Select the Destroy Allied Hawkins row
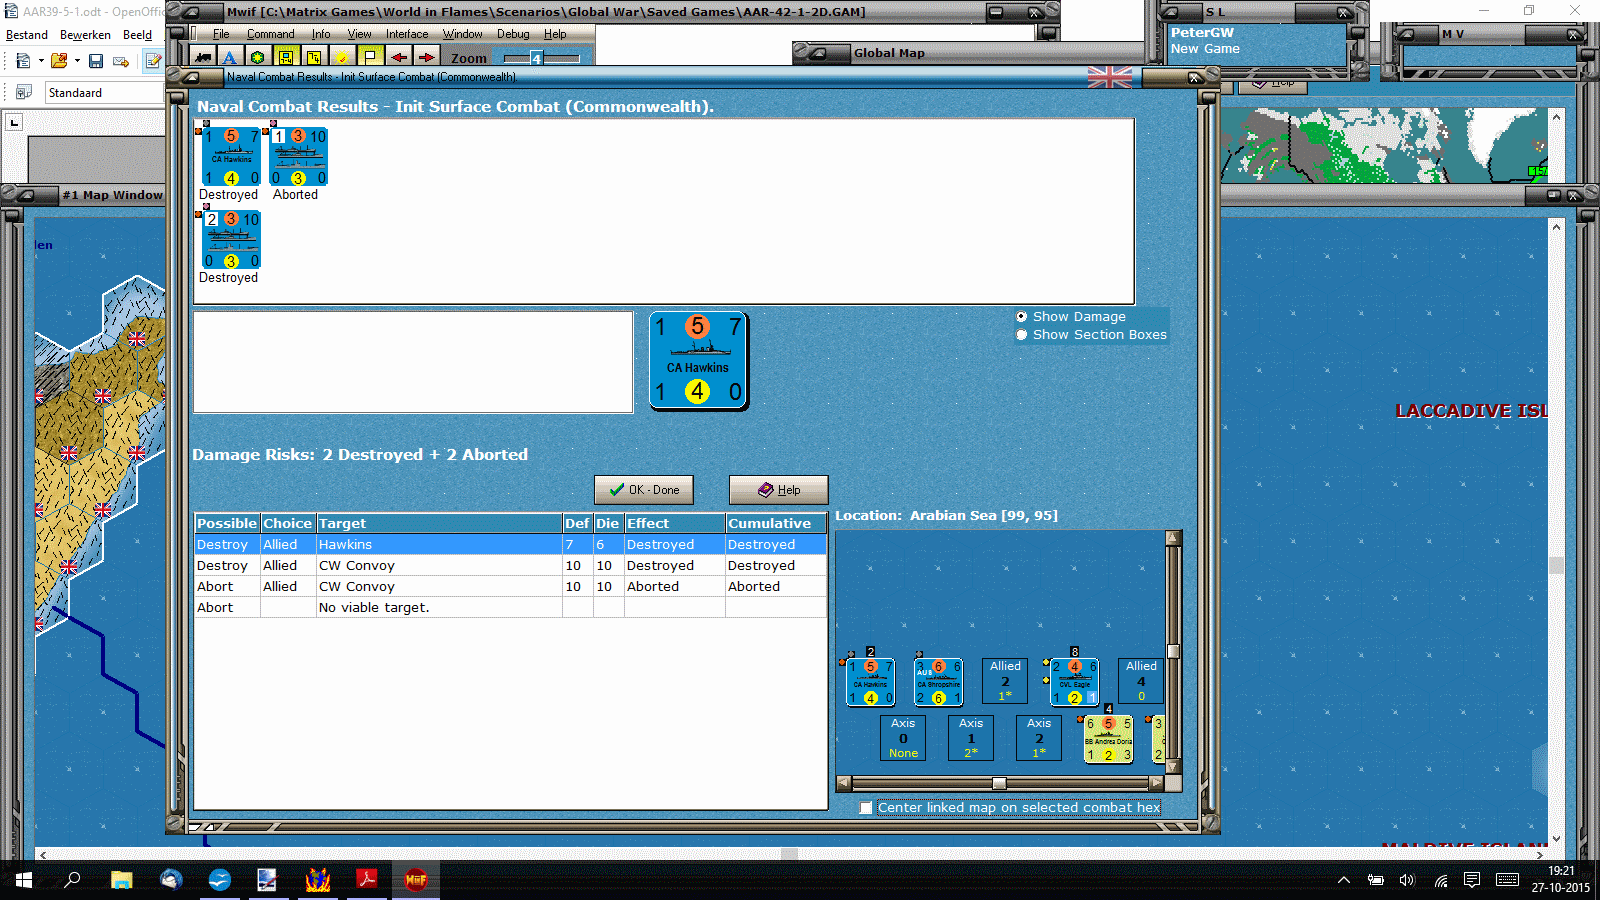The image size is (1600, 900). point(510,545)
